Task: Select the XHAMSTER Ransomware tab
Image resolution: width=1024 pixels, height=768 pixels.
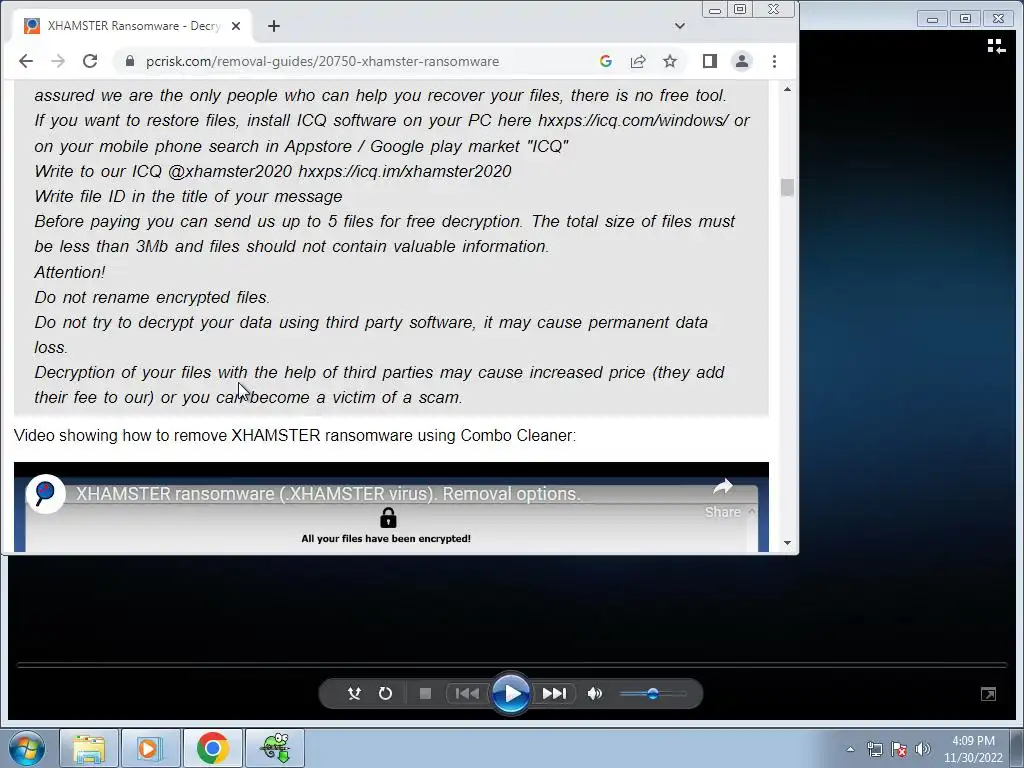Action: 133,26
